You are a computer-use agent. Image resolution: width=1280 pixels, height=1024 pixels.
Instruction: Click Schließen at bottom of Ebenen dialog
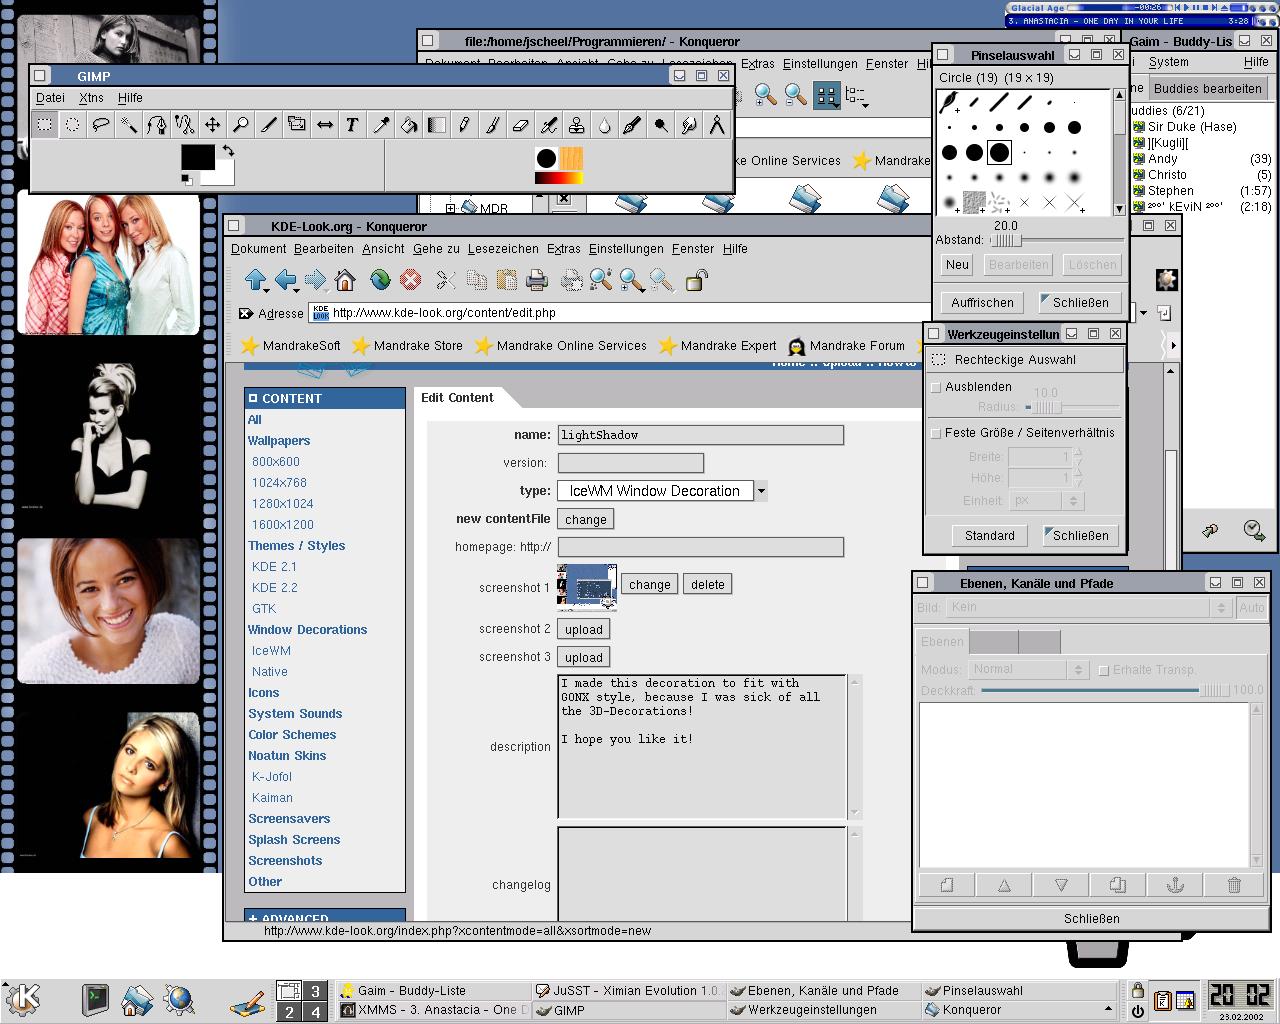[1092, 919]
